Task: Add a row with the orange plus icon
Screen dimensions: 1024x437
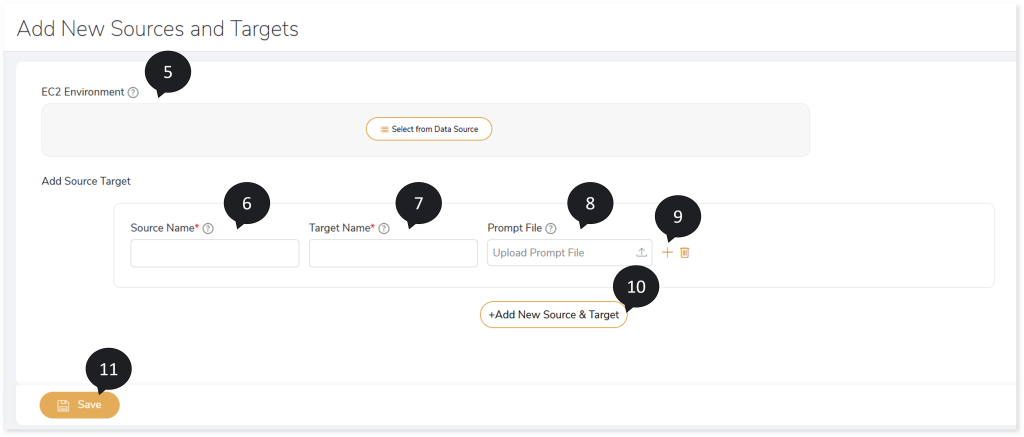Action: pyautogui.click(x=667, y=253)
